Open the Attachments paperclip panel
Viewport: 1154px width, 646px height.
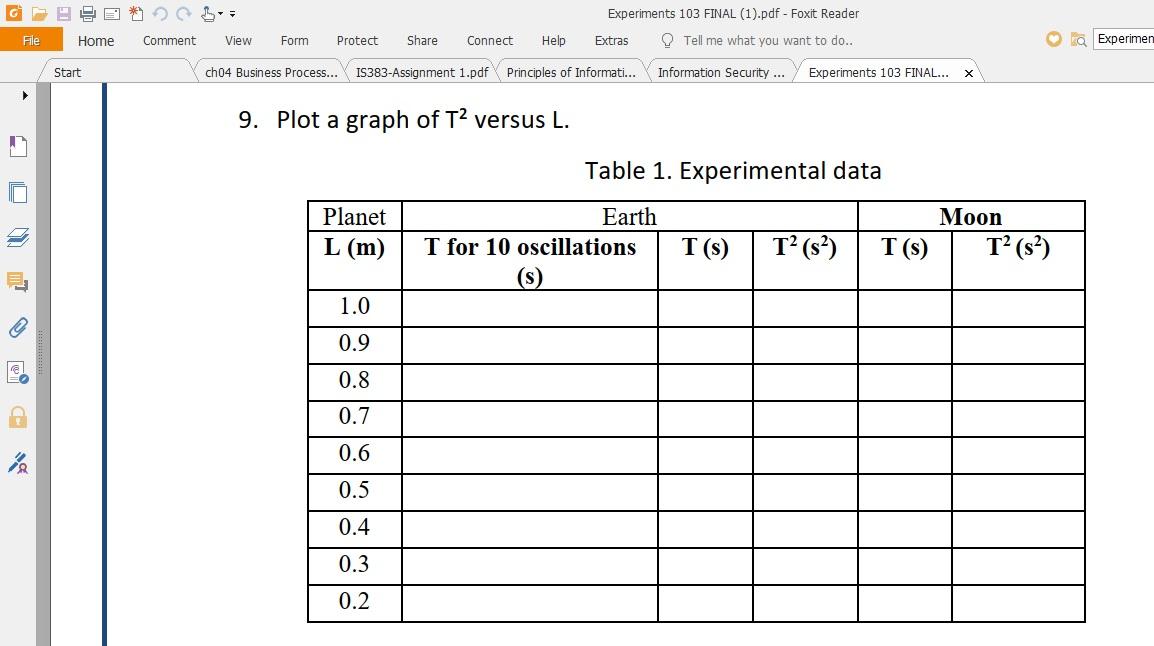pyautogui.click(x=18, y=327)
